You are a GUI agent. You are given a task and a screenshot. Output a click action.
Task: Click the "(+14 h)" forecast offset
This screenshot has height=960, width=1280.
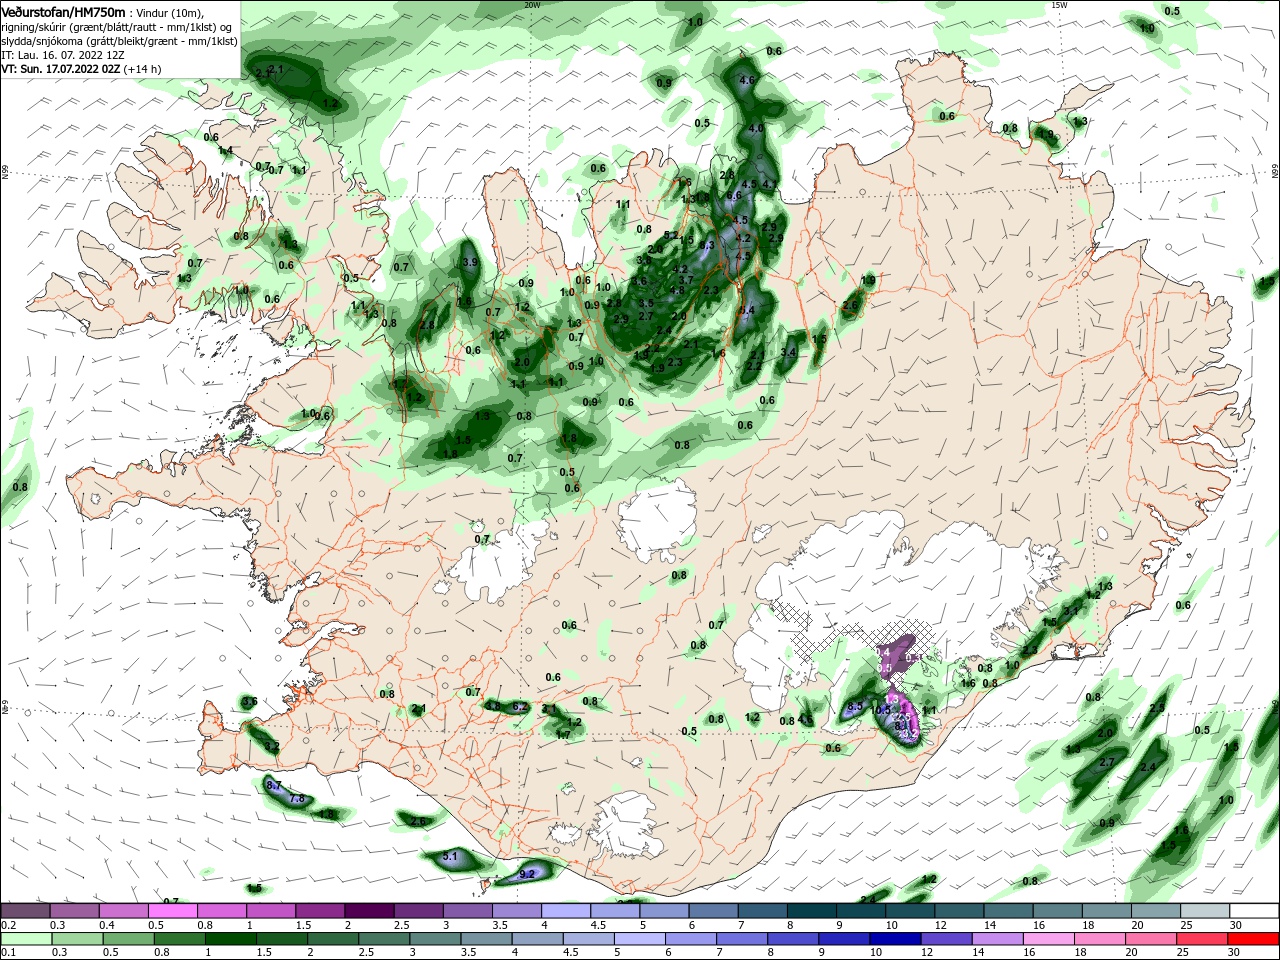coord(142,69)
